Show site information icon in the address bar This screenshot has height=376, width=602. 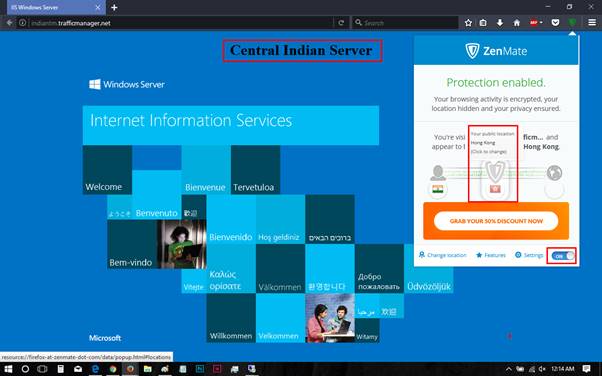click(23, 23)
